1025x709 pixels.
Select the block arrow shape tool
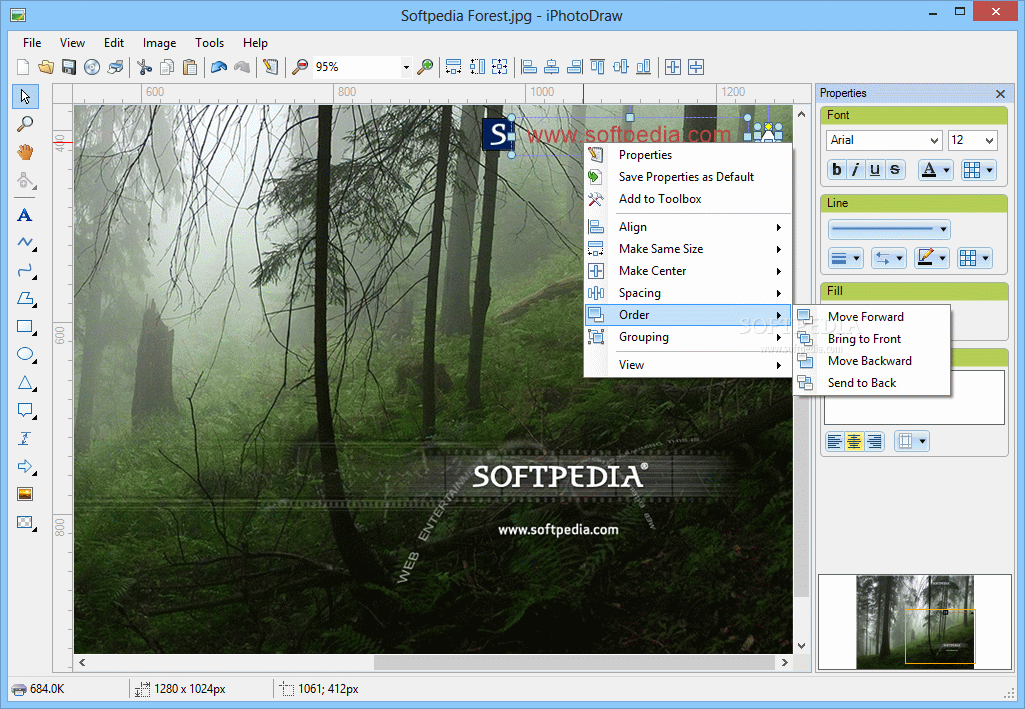(x=25, y=467)
